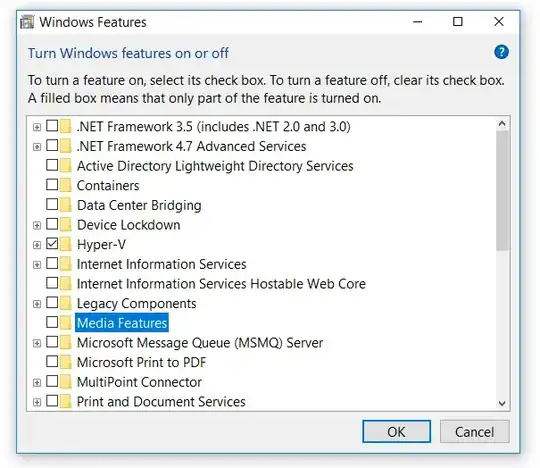Select the Microsoft Print to PDF label

(x=142, y=362)
